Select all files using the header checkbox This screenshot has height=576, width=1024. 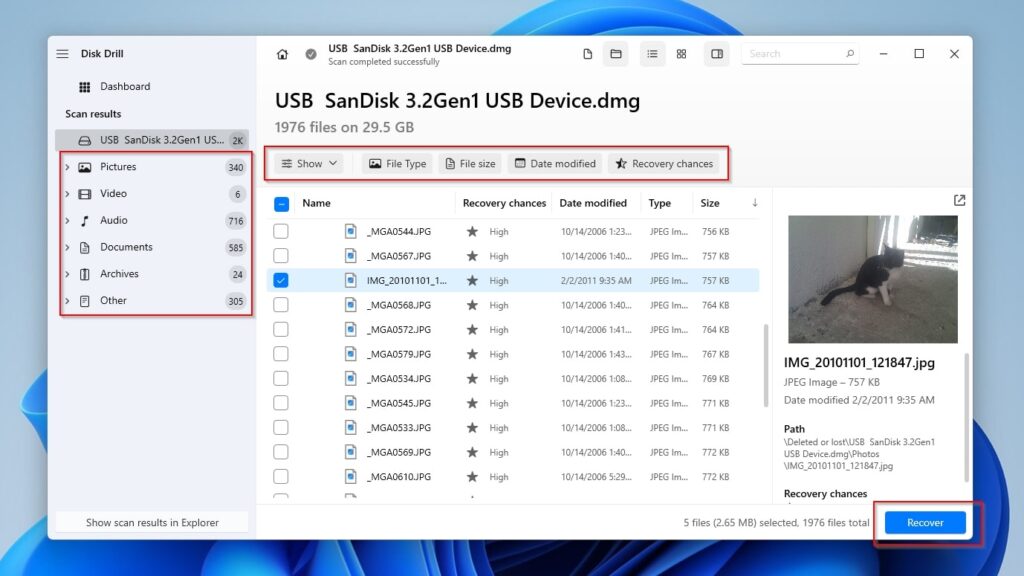(281, 203)
